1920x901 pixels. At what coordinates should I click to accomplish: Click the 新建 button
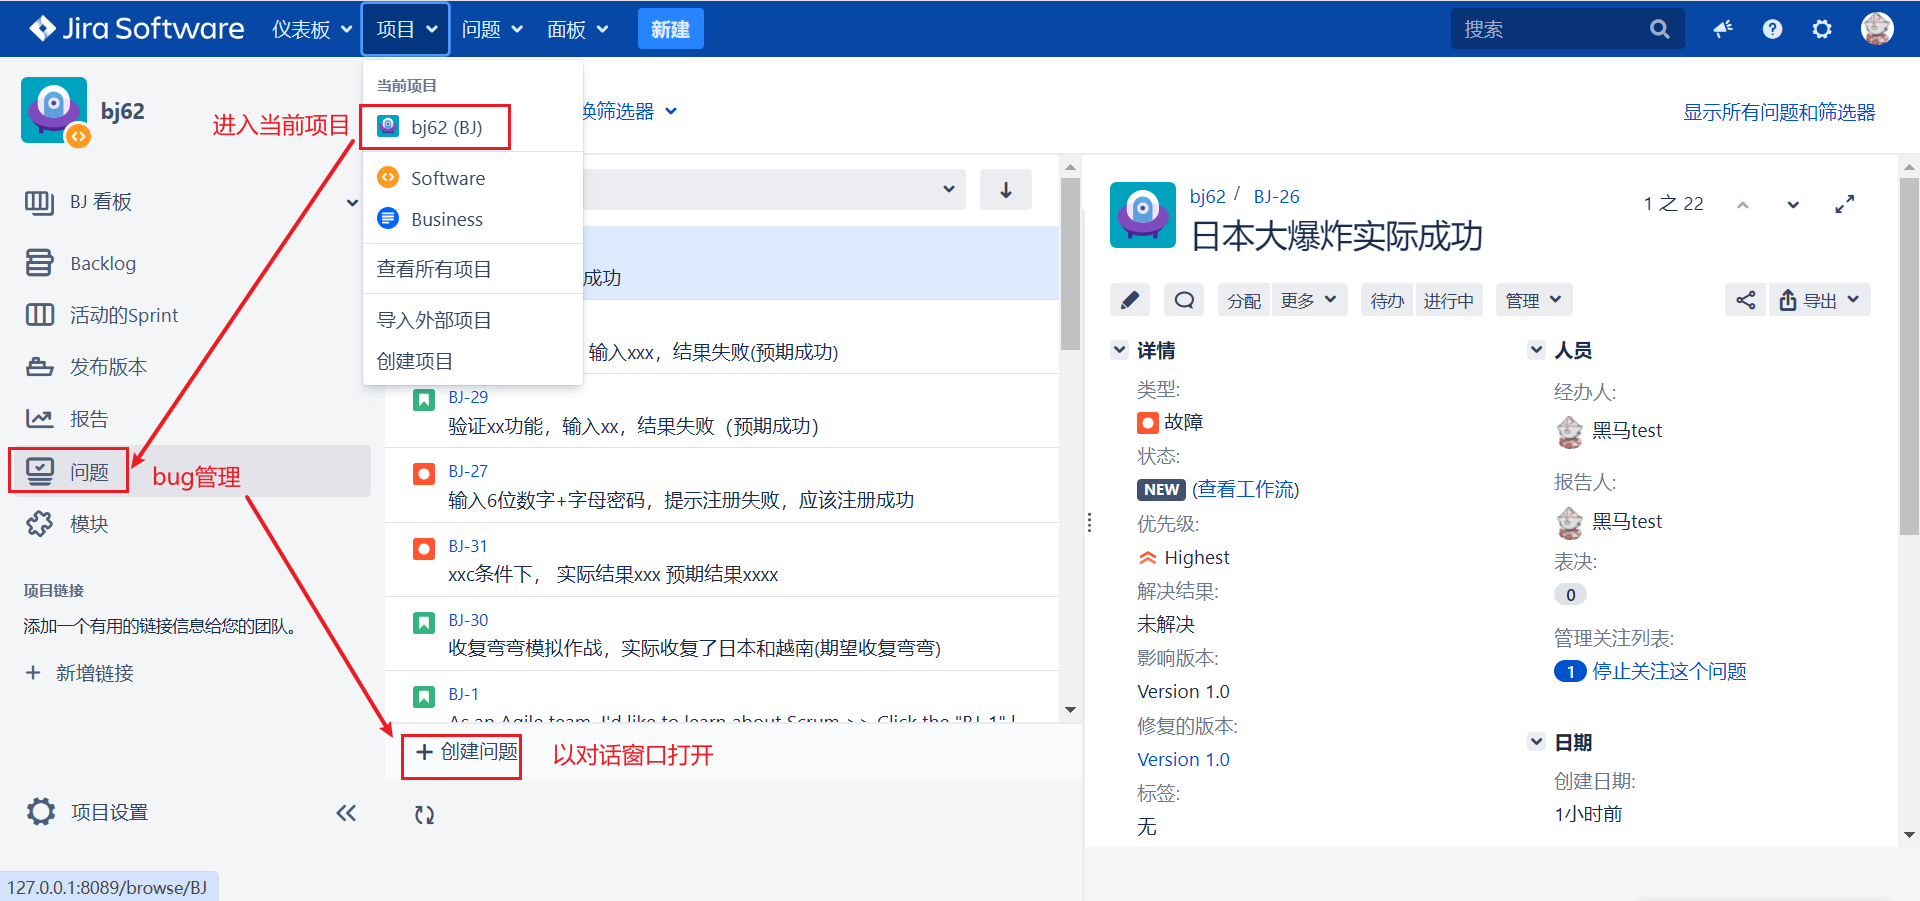[x=670, y=29]
